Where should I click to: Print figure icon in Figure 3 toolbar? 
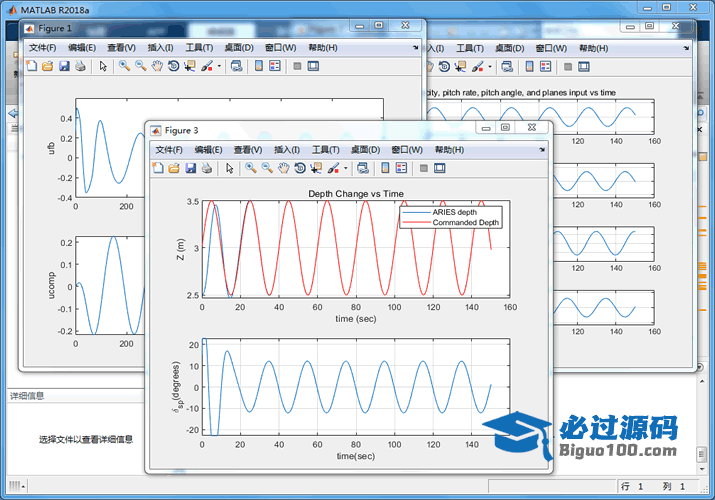coord(207,168)
